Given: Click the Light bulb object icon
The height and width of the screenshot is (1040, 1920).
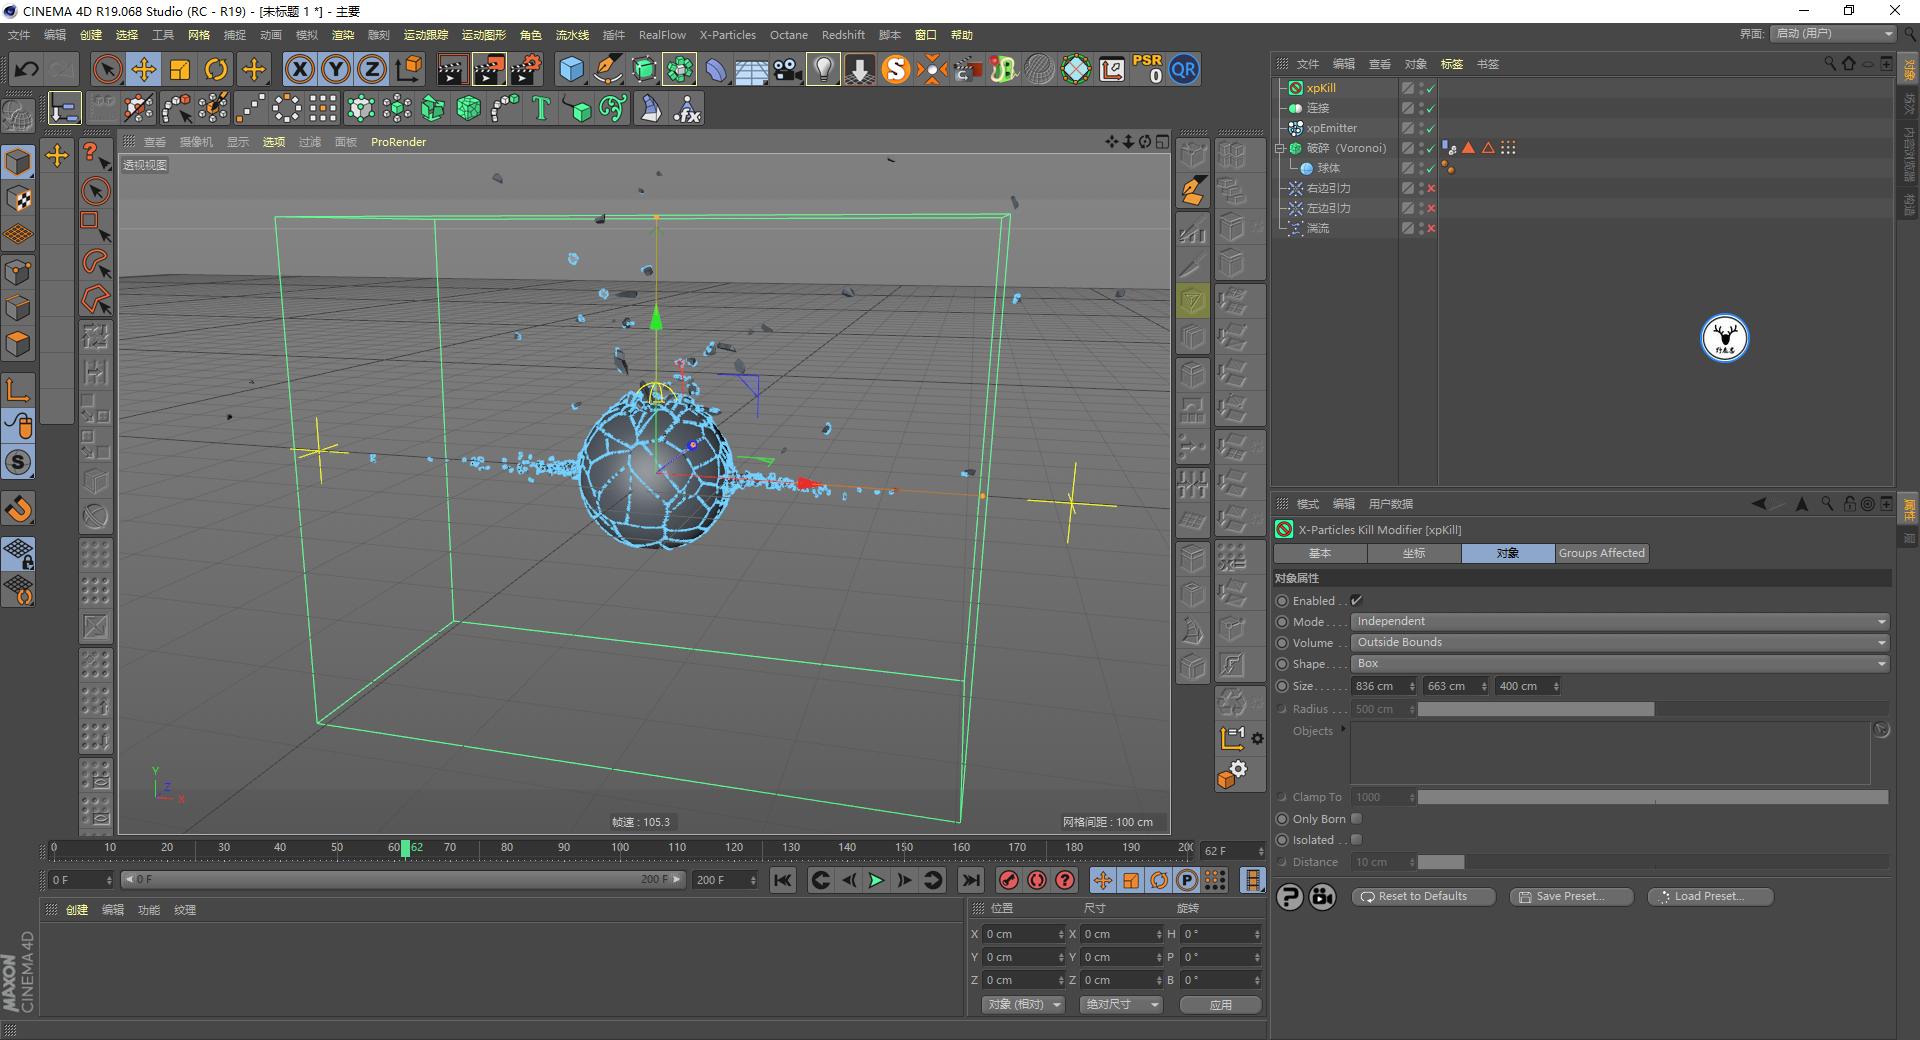Looking at the screenshot, I should point(822,69).
